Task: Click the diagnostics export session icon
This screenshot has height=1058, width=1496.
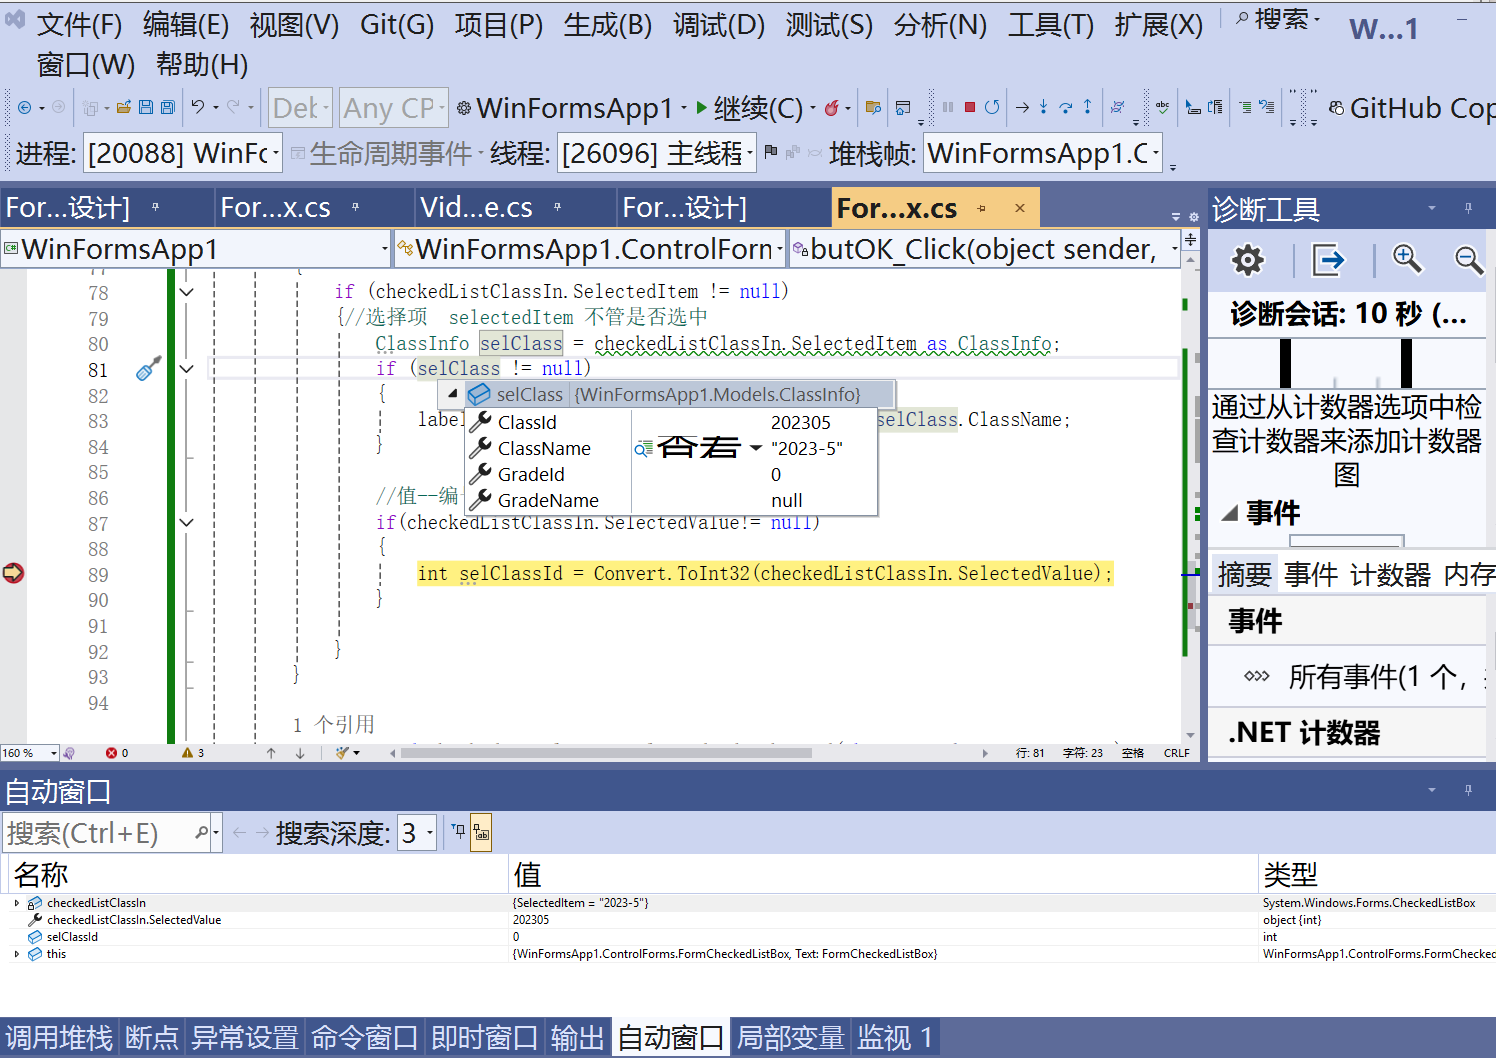Action: [1328, 261]
